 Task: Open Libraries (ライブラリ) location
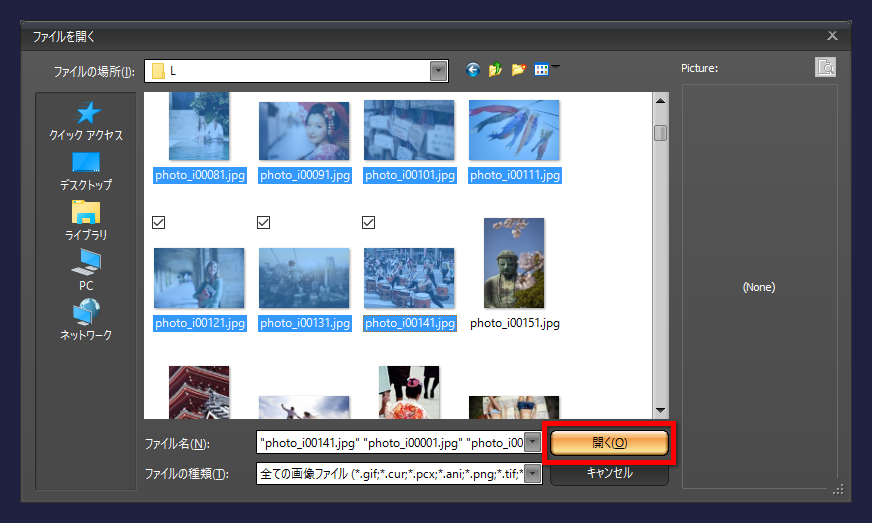point(86,221)
